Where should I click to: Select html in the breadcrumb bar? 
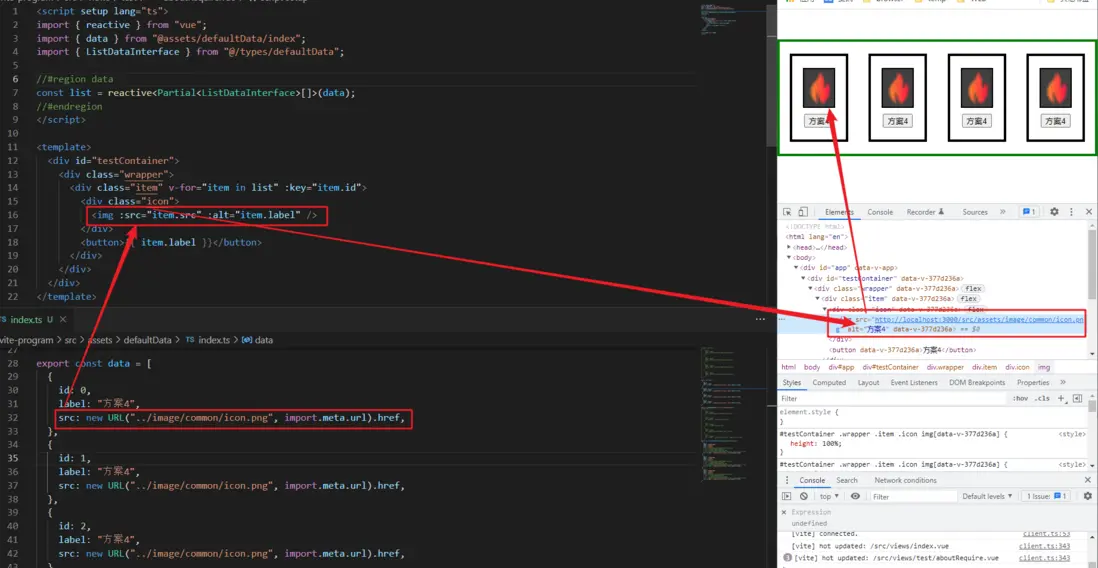788,367
